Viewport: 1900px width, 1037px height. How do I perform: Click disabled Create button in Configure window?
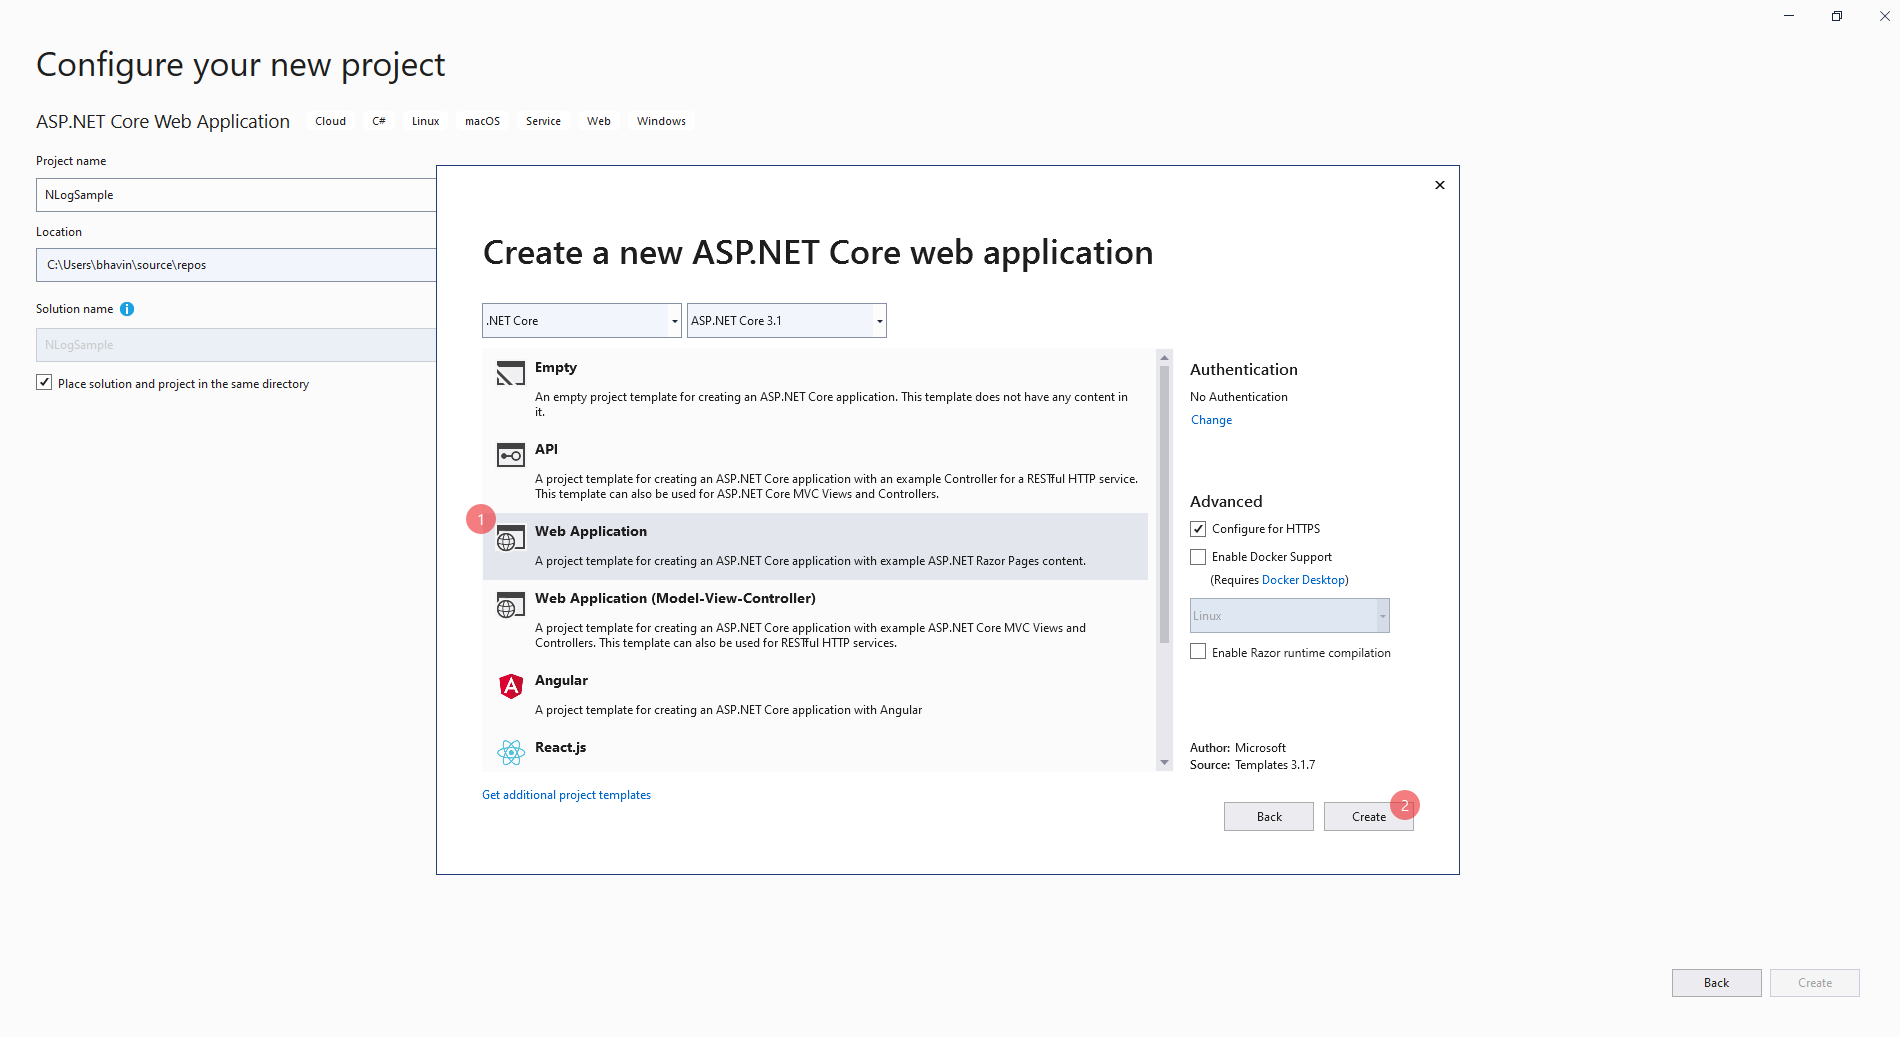coord(1815,983)
